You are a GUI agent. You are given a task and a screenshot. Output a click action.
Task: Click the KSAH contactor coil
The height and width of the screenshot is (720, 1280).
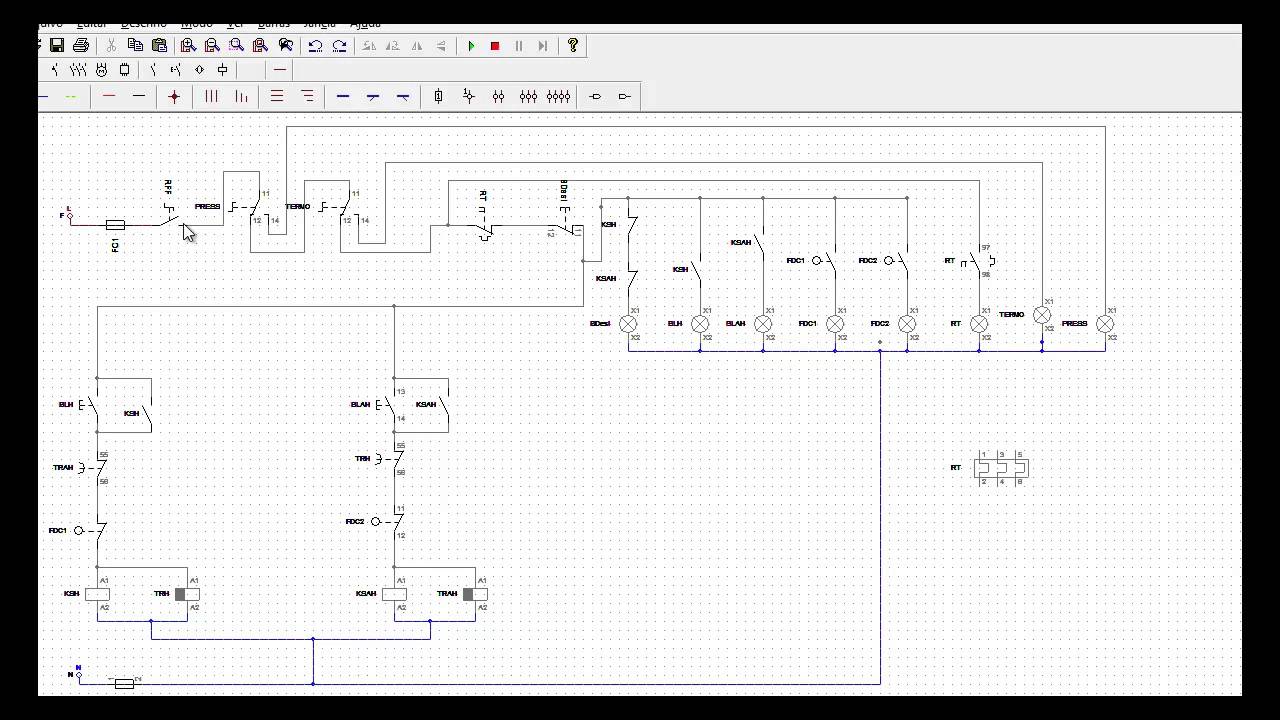(394, 594)
